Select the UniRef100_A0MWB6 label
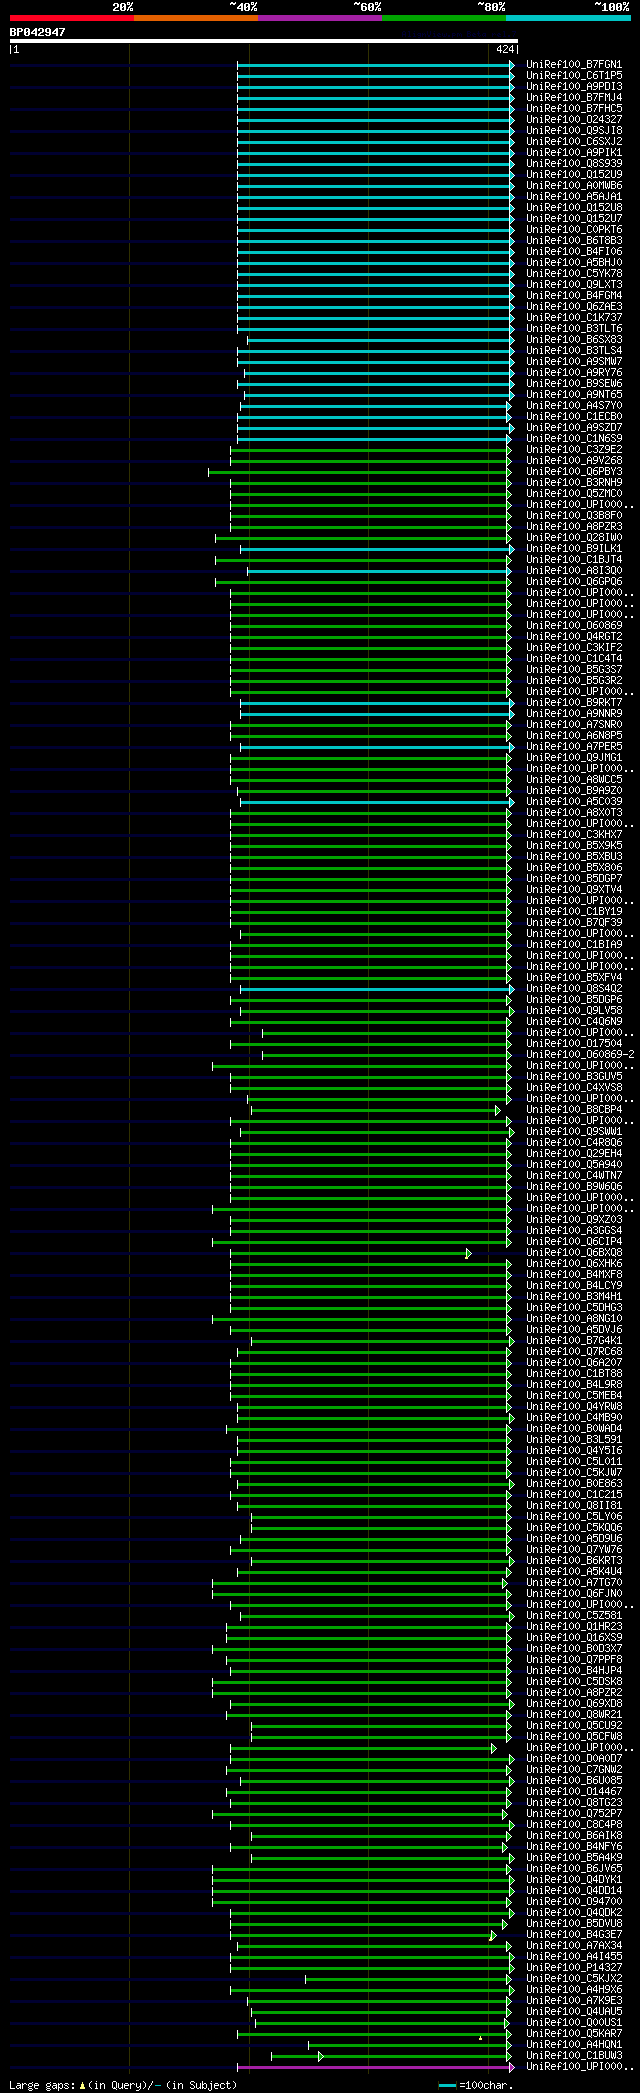The height and width of the screenshot is (2093, 640). 574,186
